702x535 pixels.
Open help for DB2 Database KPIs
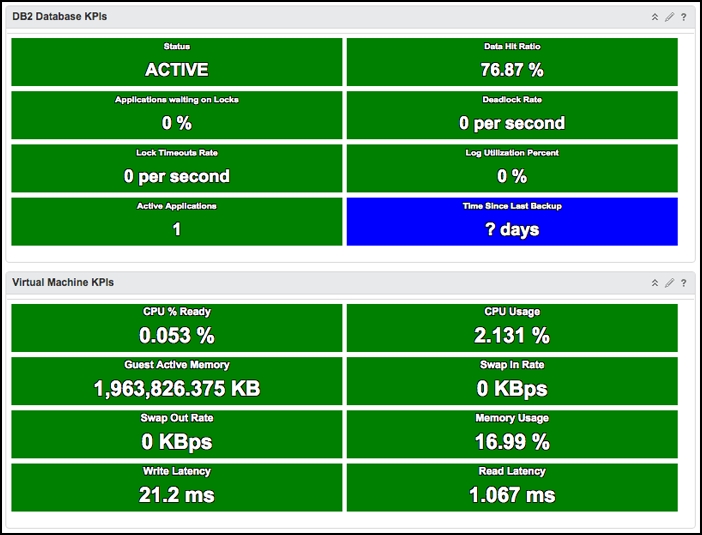684,17
